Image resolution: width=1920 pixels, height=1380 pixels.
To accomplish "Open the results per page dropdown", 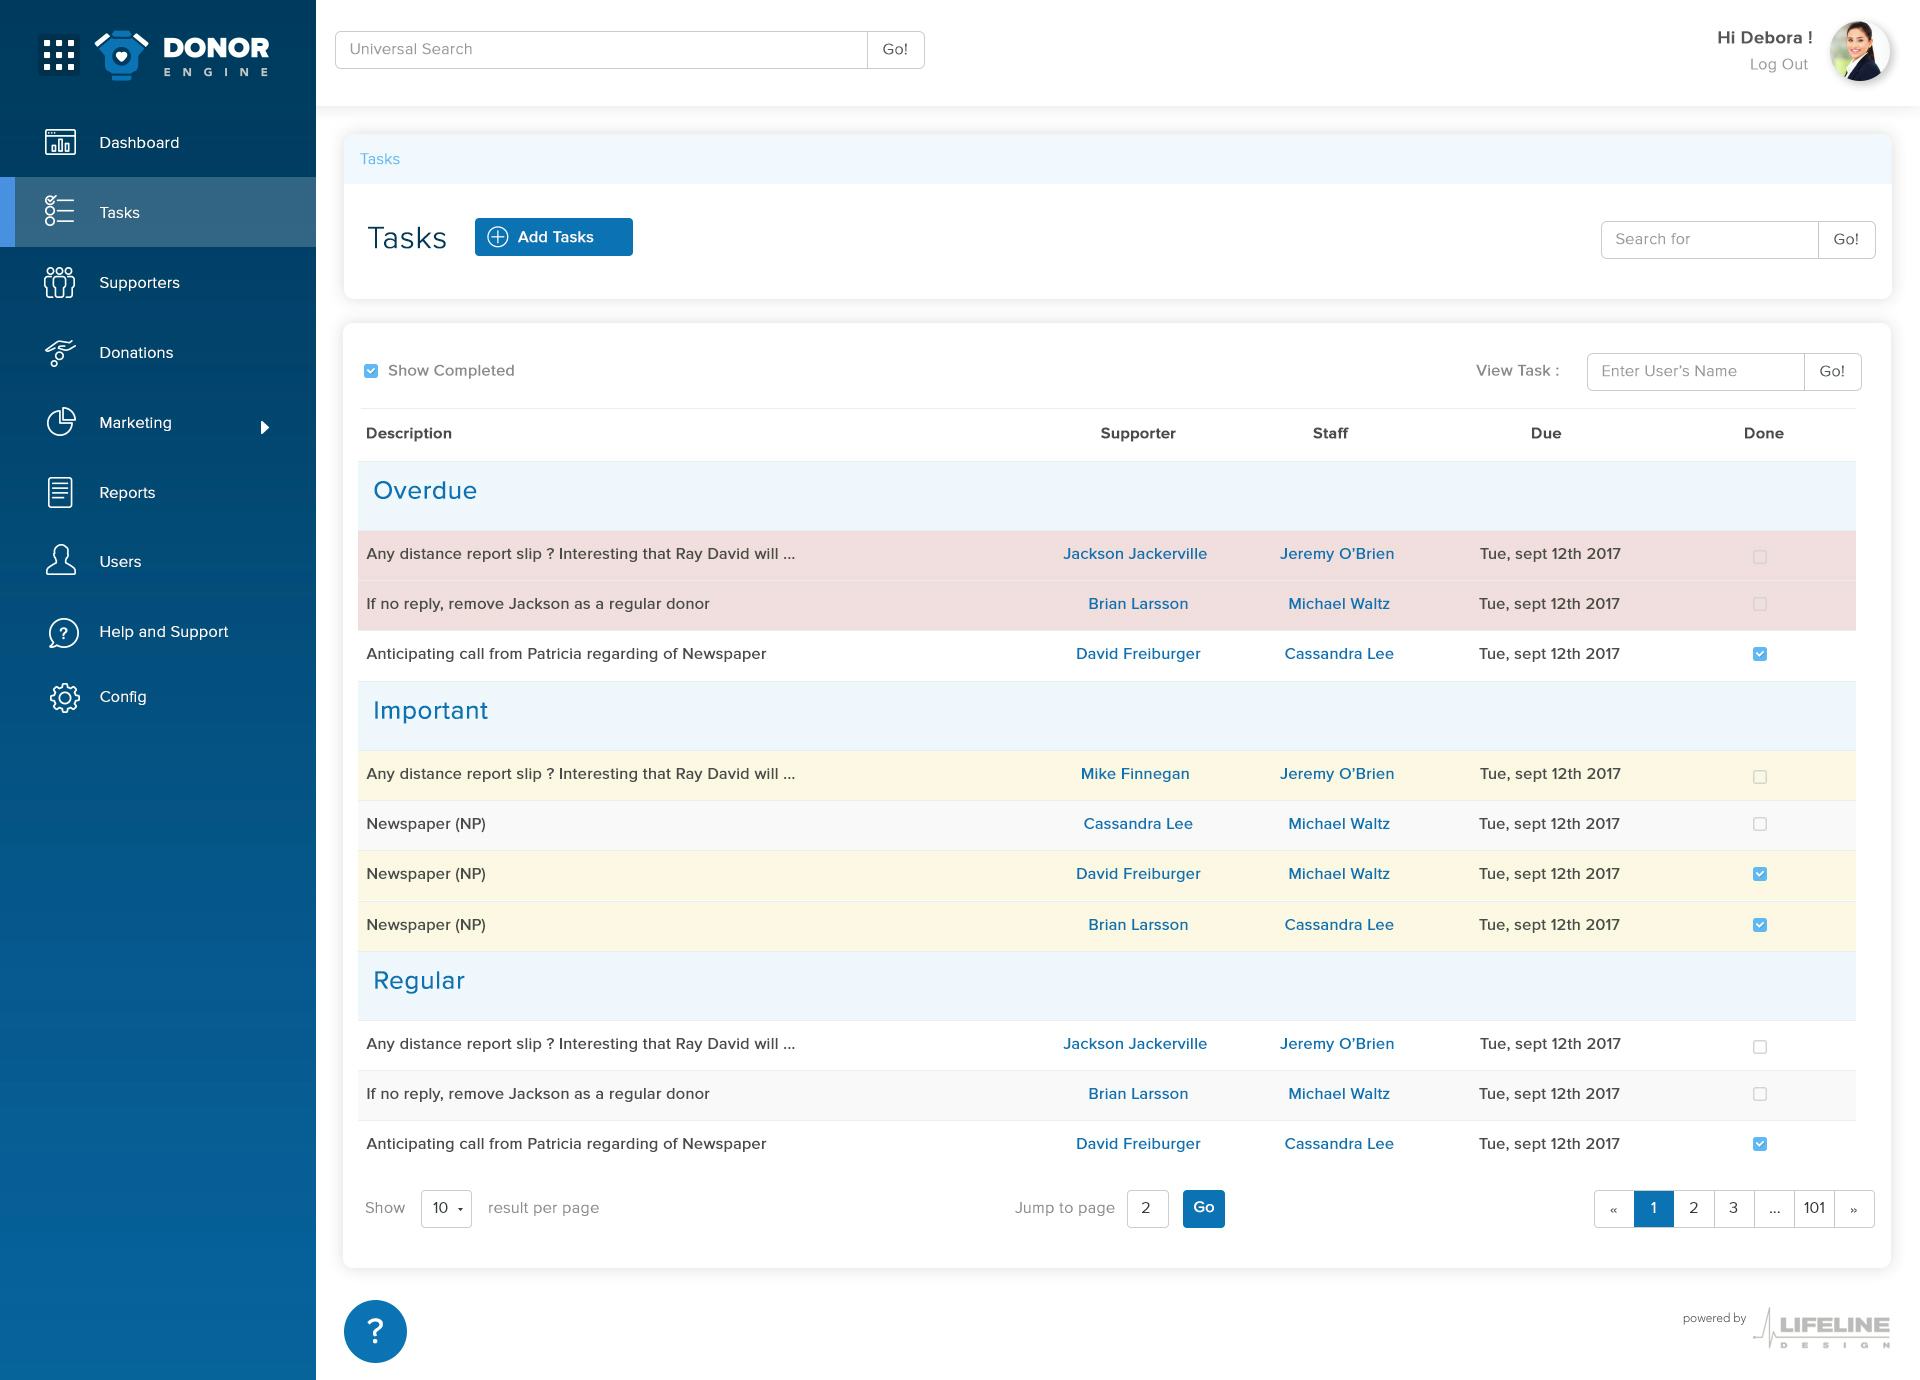I will point(447,1207).
